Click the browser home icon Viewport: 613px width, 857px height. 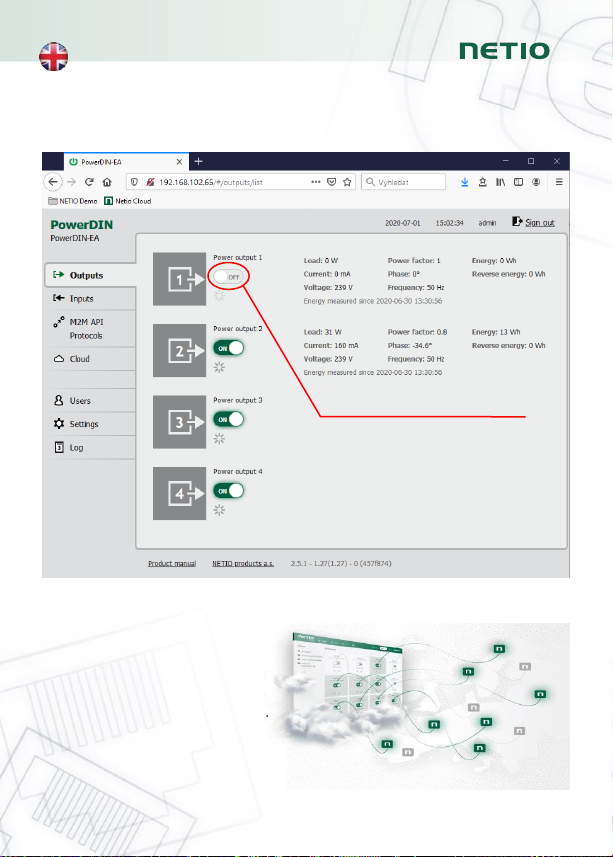[x=107, y=182]
